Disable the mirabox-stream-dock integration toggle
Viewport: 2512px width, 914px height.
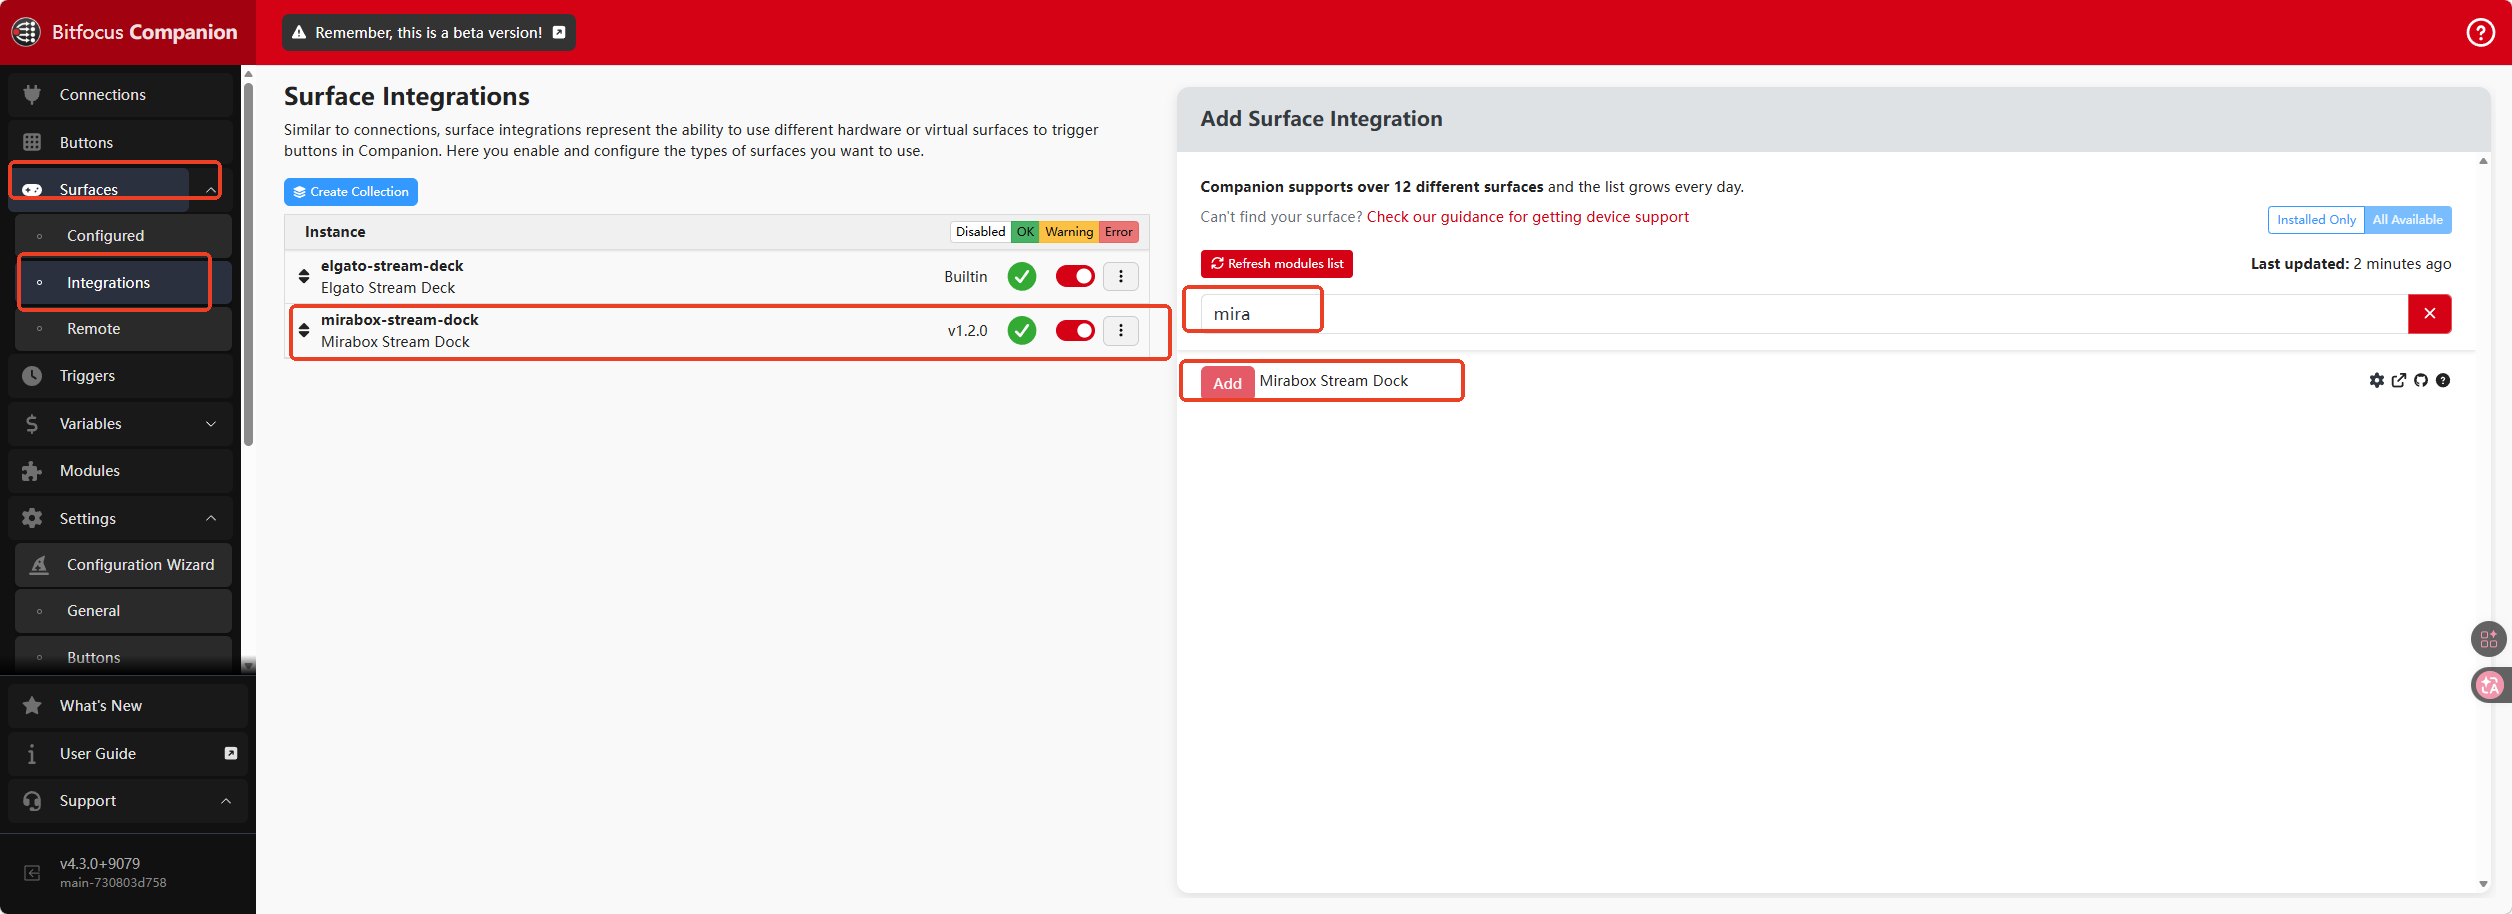pos(1075,331)
